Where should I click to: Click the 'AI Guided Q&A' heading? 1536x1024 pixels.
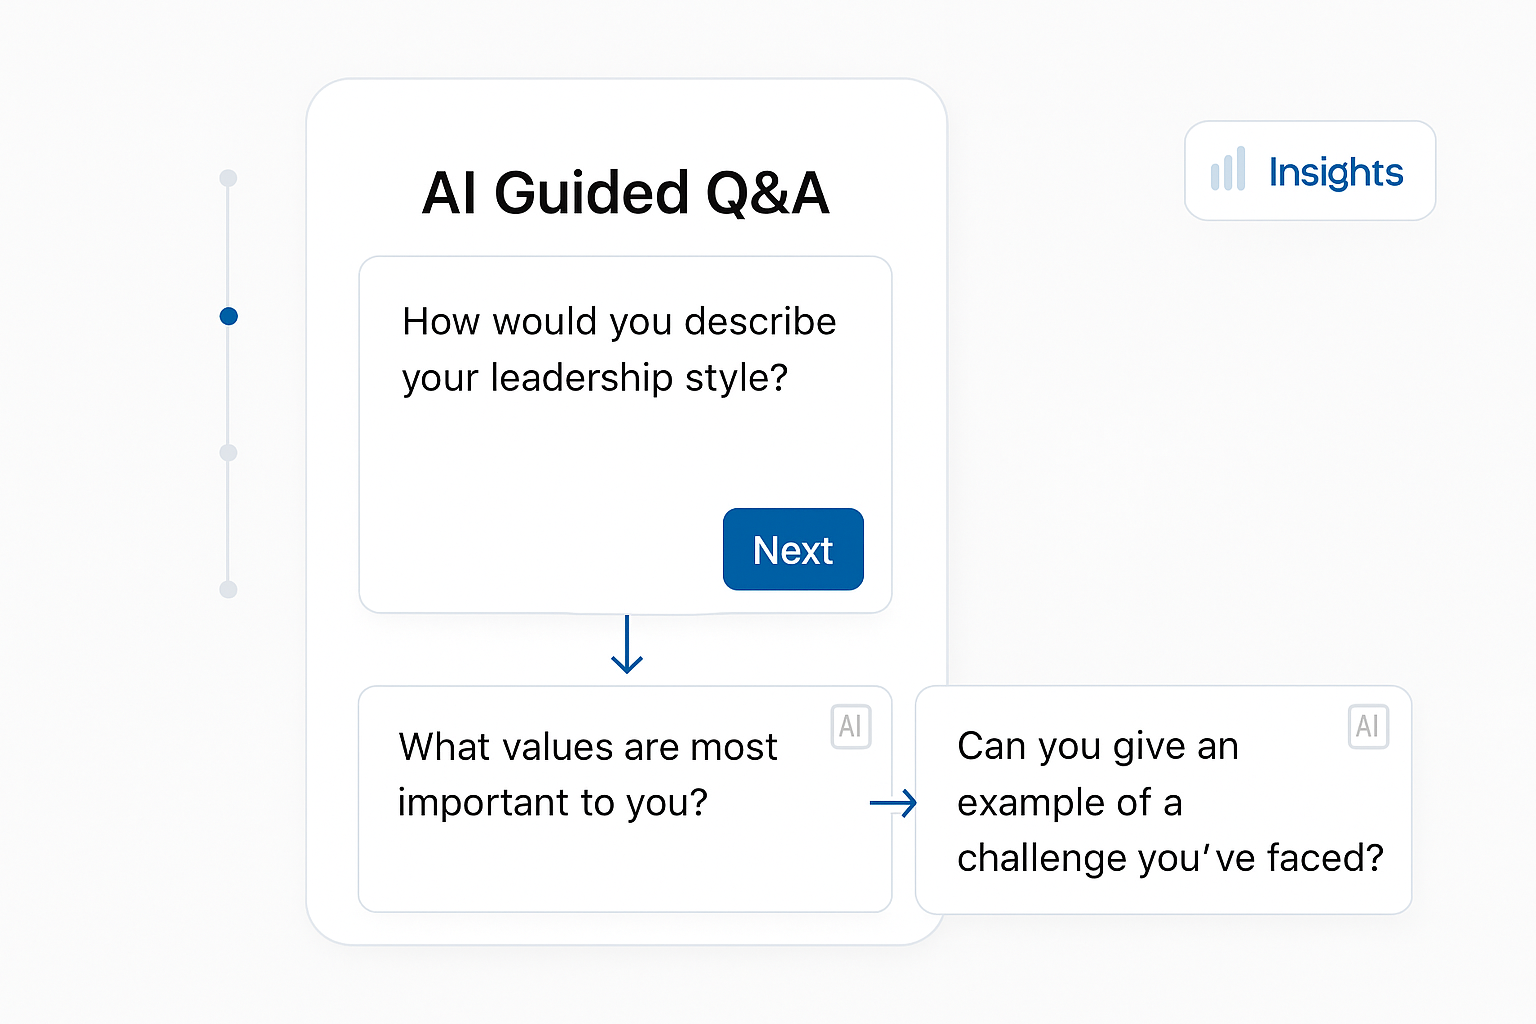coord(626,192)
